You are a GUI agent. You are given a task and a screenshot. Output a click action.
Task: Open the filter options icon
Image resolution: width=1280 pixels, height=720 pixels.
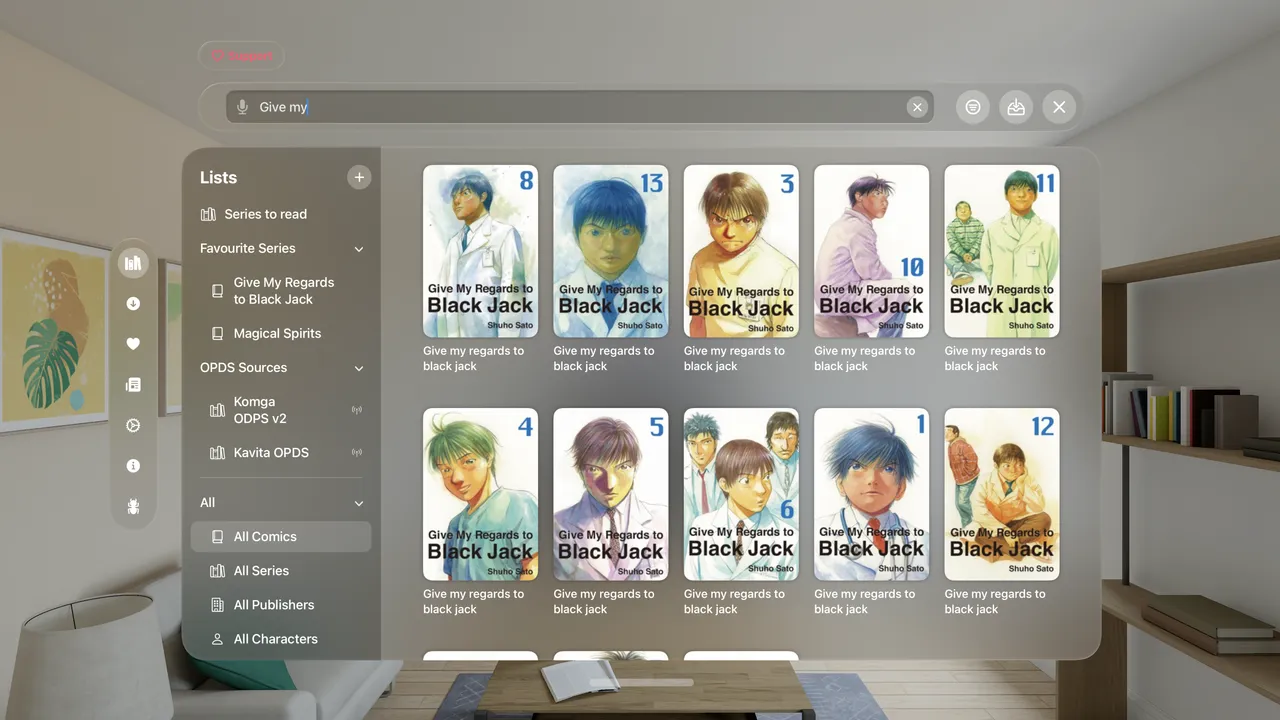[973, 107]
